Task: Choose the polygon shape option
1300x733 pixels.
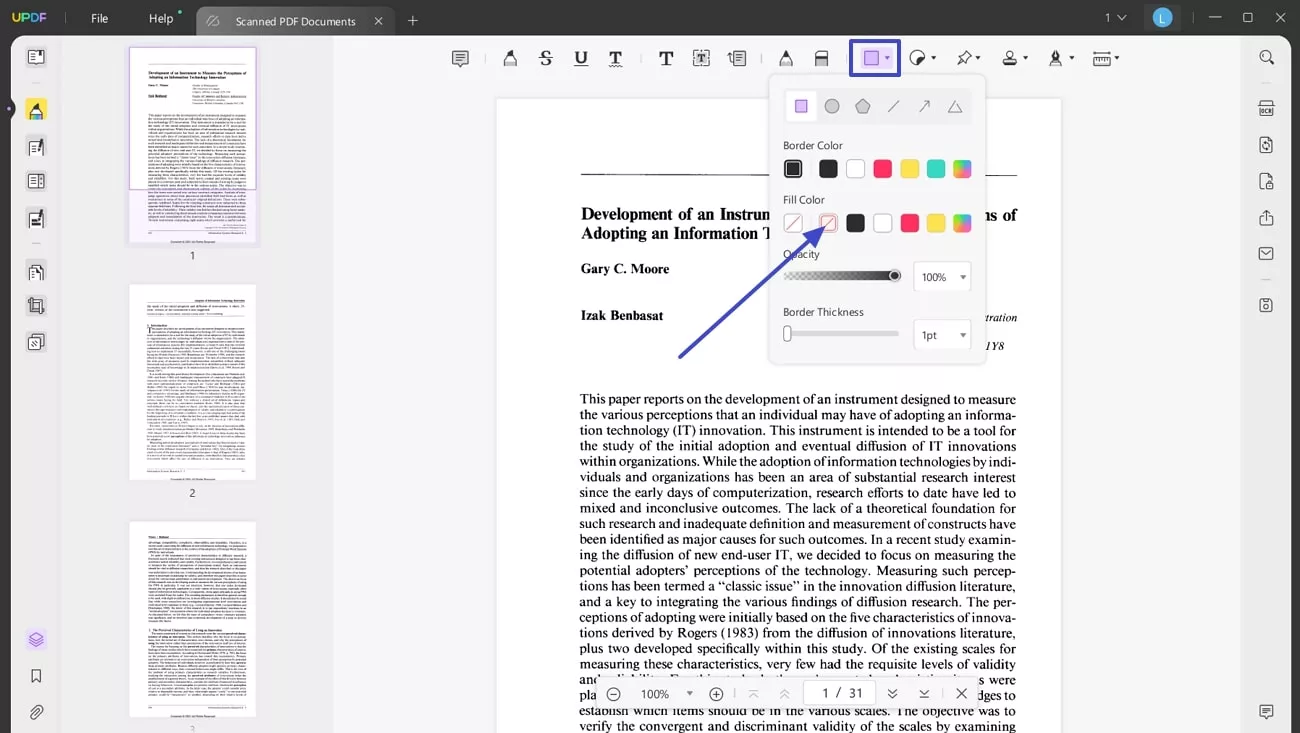Action: [x=863, y=106]
